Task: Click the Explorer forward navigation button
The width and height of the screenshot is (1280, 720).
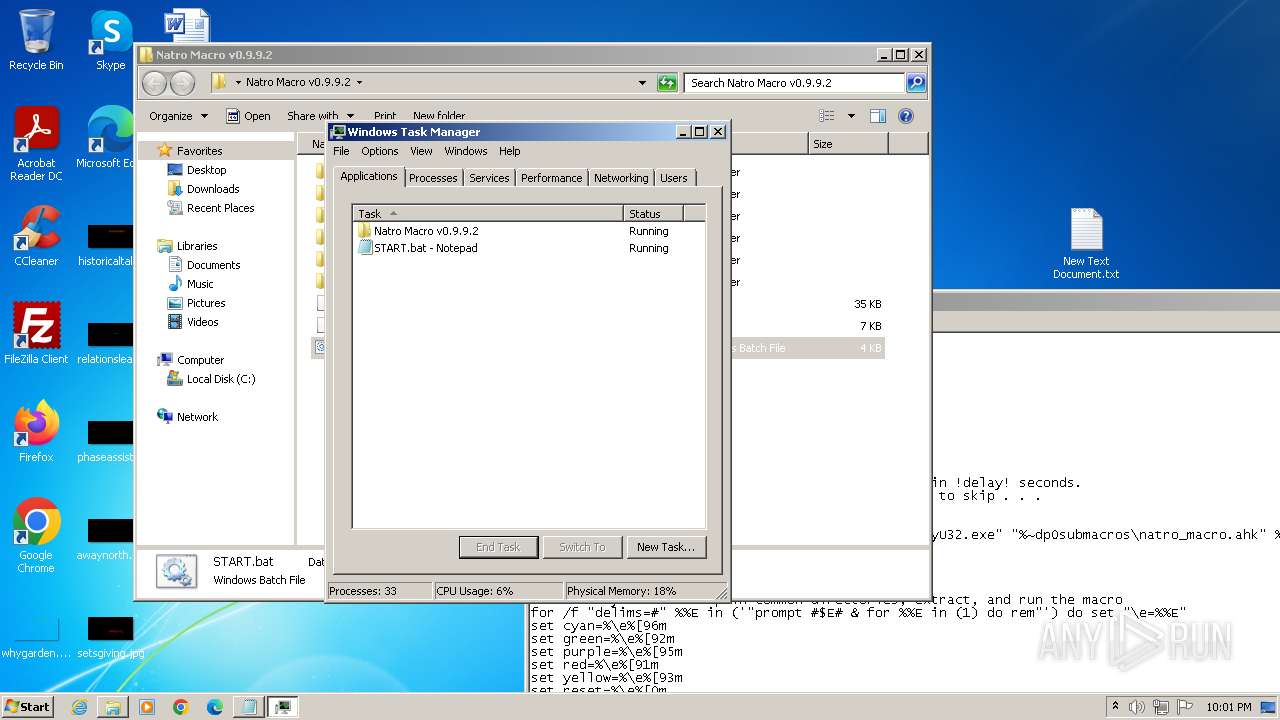Action: (182, 83)
